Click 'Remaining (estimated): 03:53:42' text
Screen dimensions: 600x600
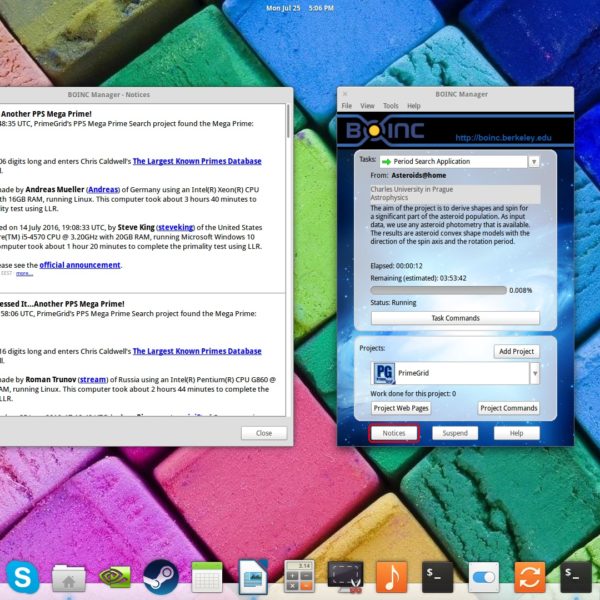[418, 278]
